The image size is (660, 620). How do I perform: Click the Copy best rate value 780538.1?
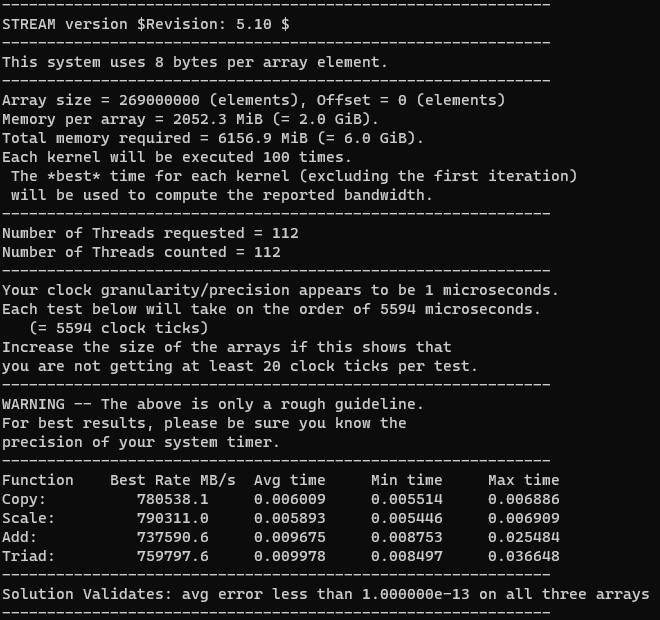(x=172, y=500)
